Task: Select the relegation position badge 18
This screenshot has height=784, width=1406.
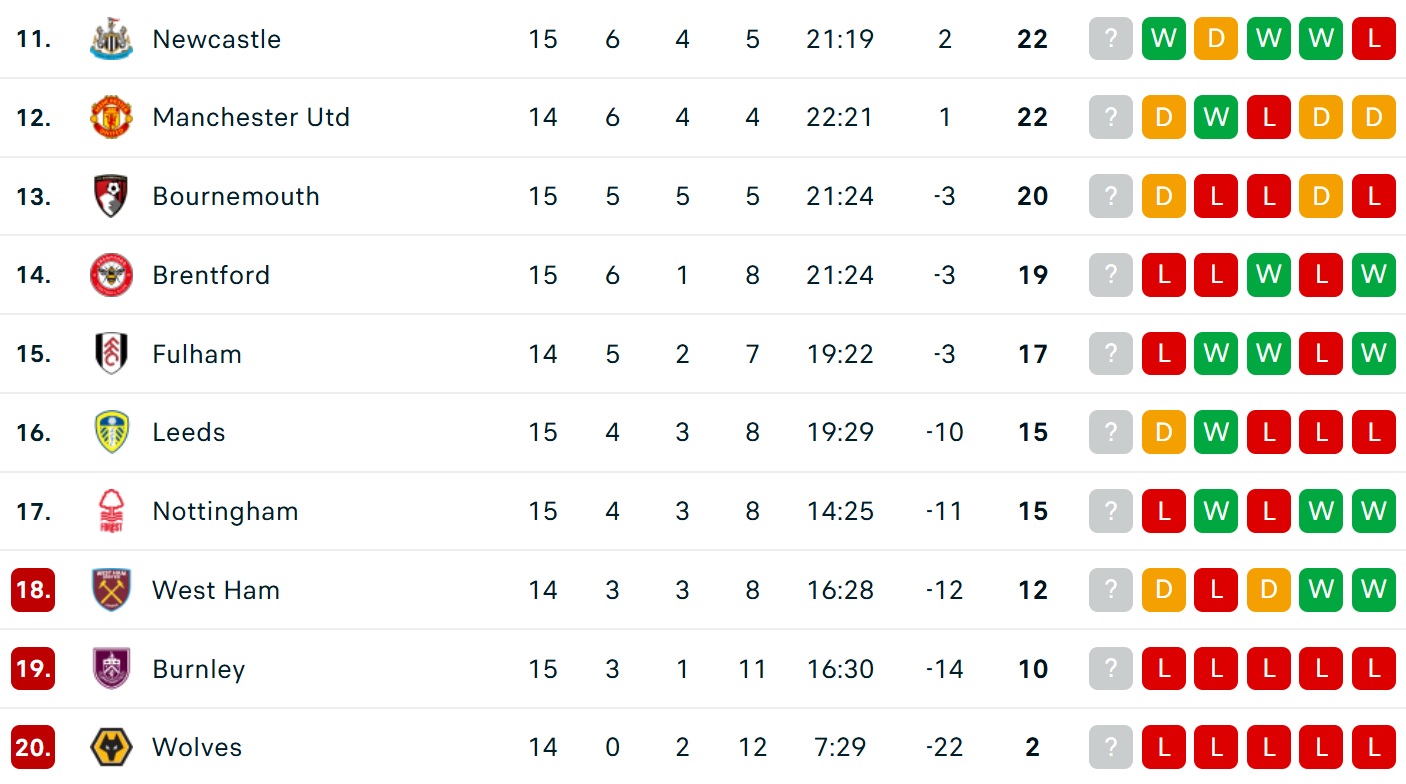Action: (33, 590)
